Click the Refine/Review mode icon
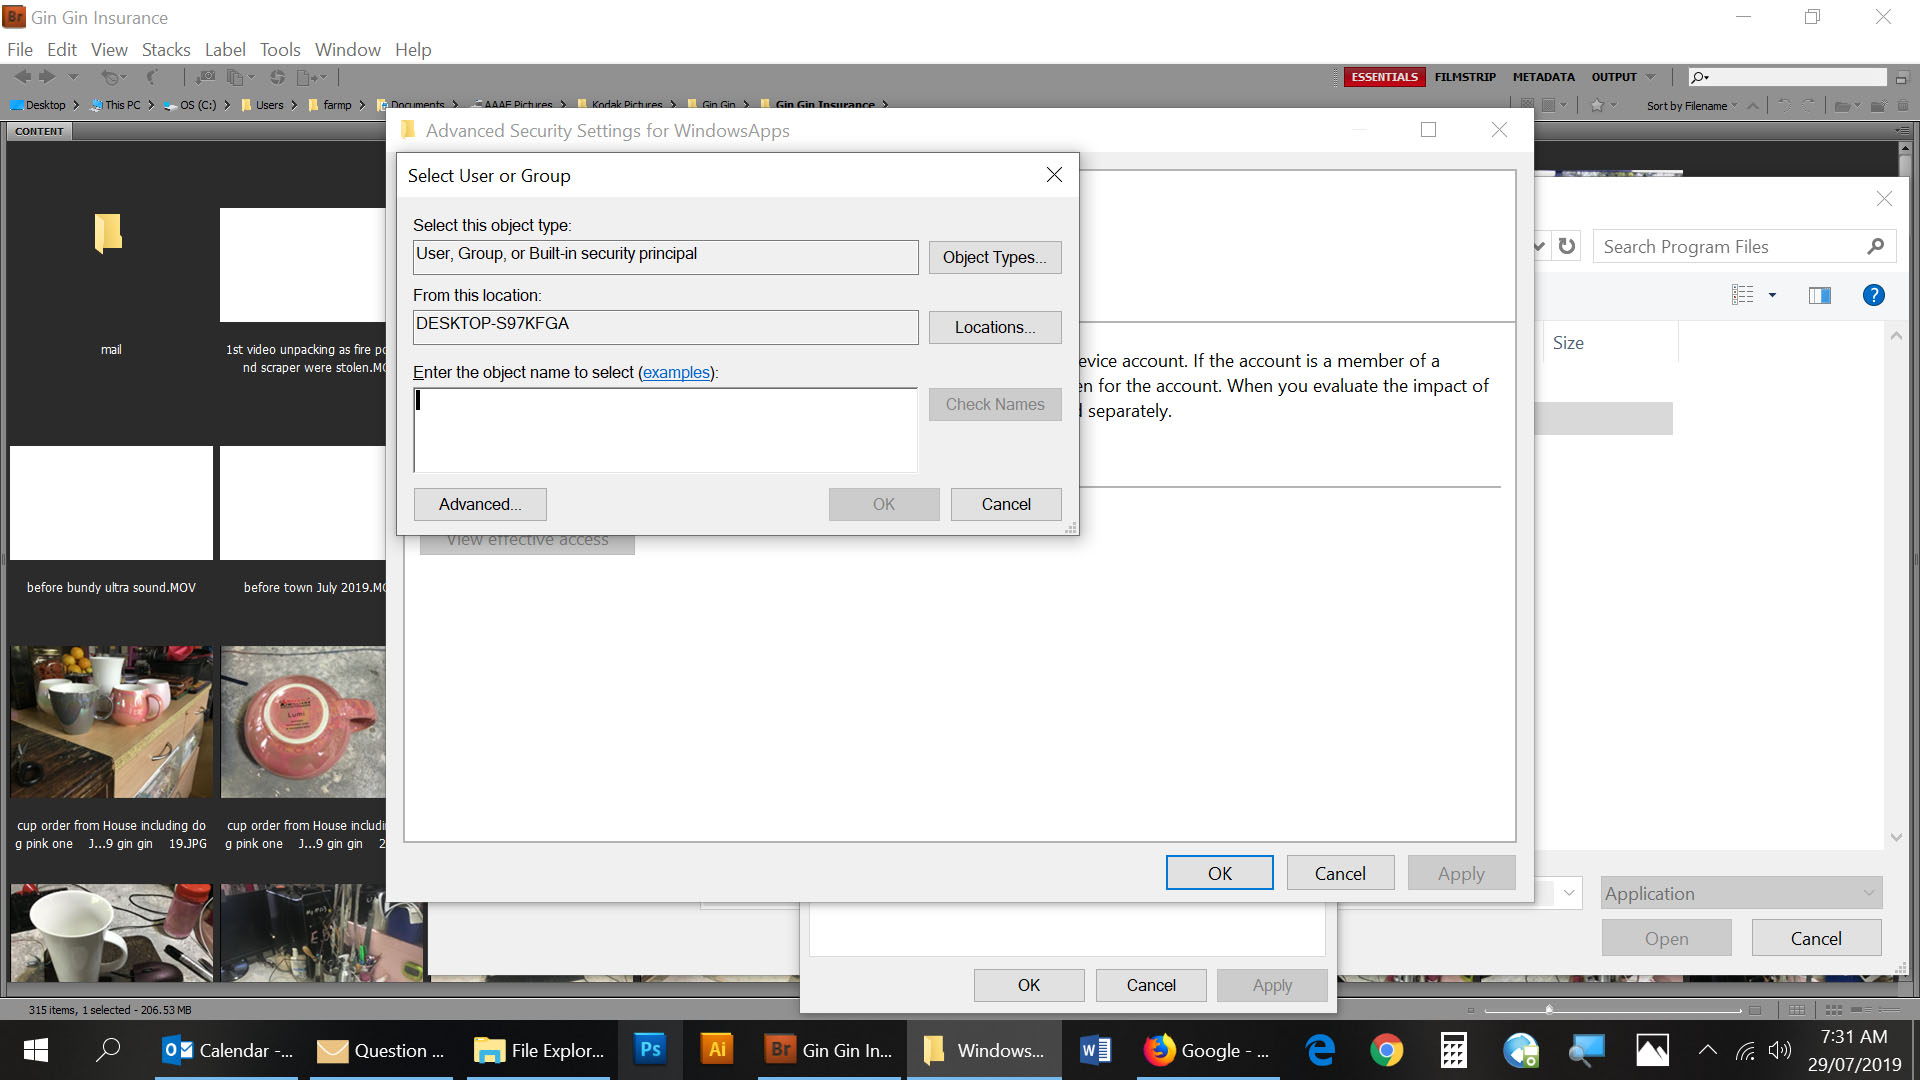Viewport: 1920px width, 1080px height. (x=240, y=77)
